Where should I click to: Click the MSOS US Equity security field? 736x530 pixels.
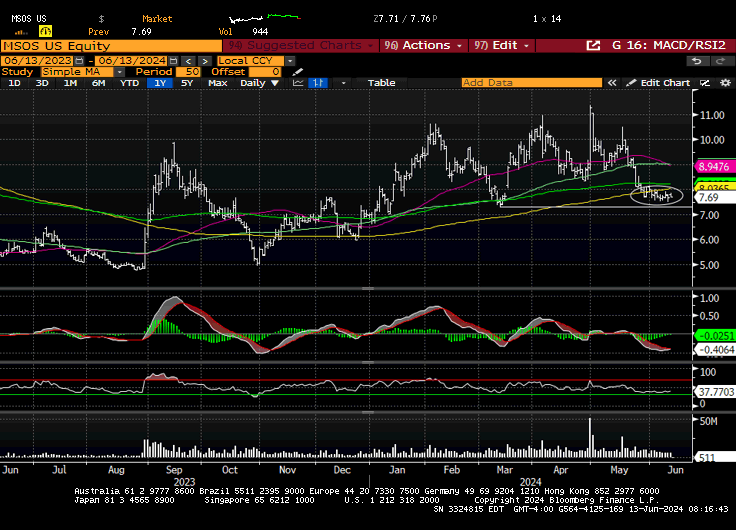[111, 46]
